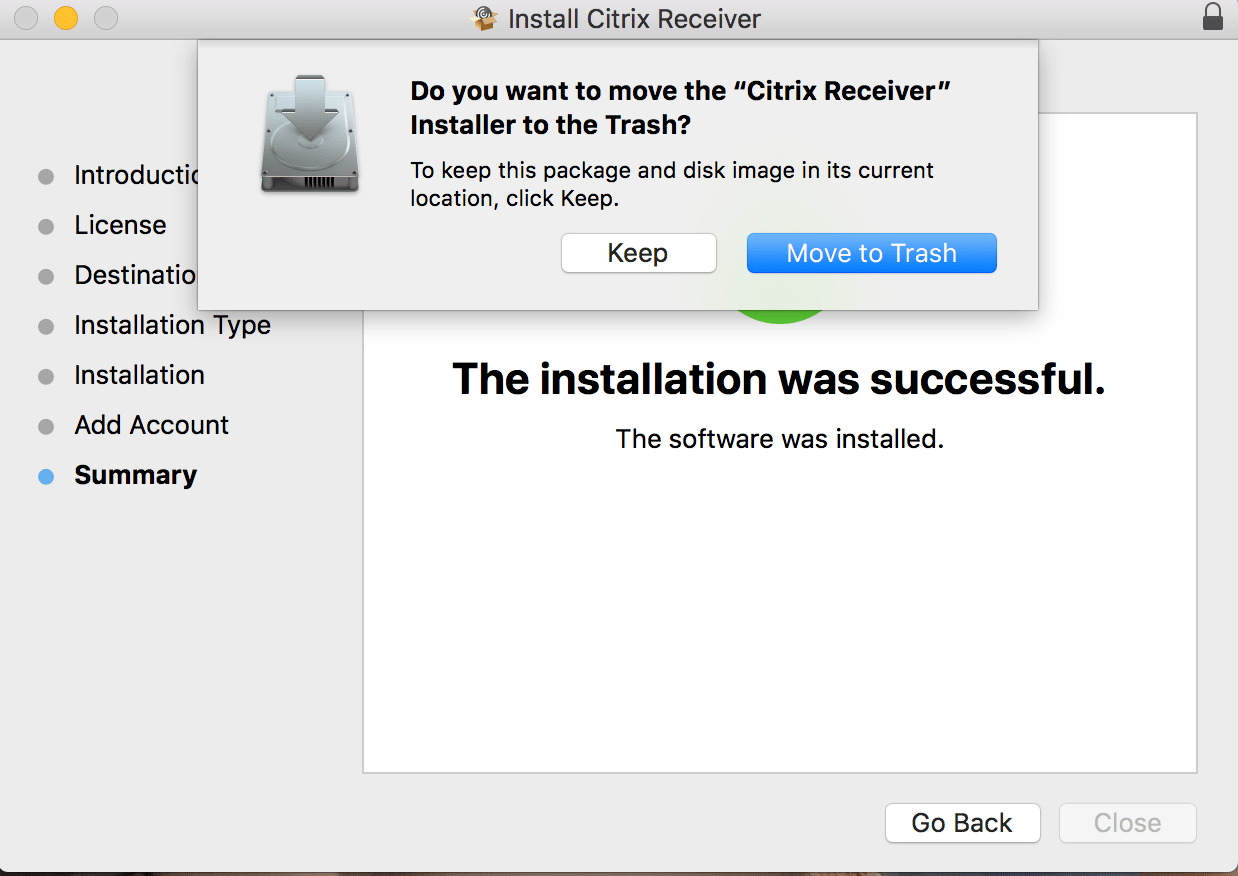Image resolution: width=1238 pixels, height=876 pixels.
Task: Click Keep to retain the installer package
Action: (638, 253)
